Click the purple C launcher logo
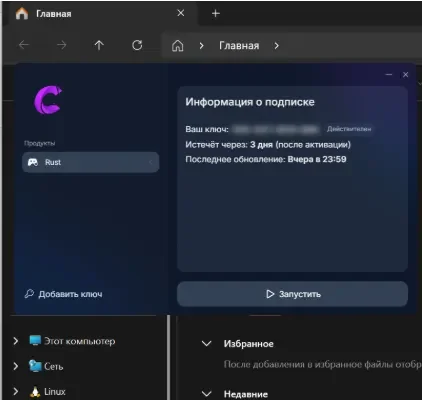 click(48, 100)
